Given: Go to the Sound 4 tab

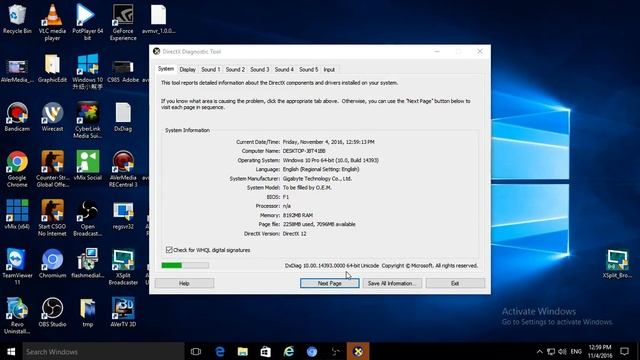Looking at the screenshot, I should pos(284,69).
